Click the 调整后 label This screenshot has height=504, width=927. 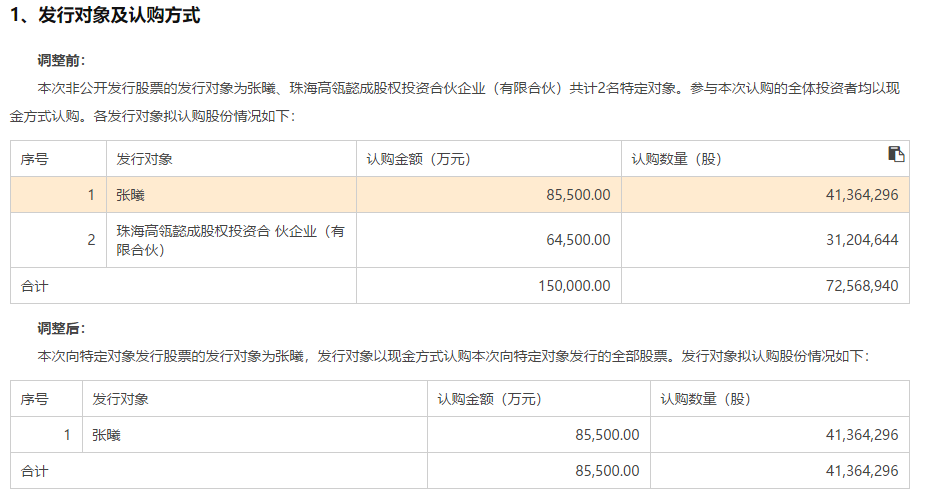tap(62, 328)
